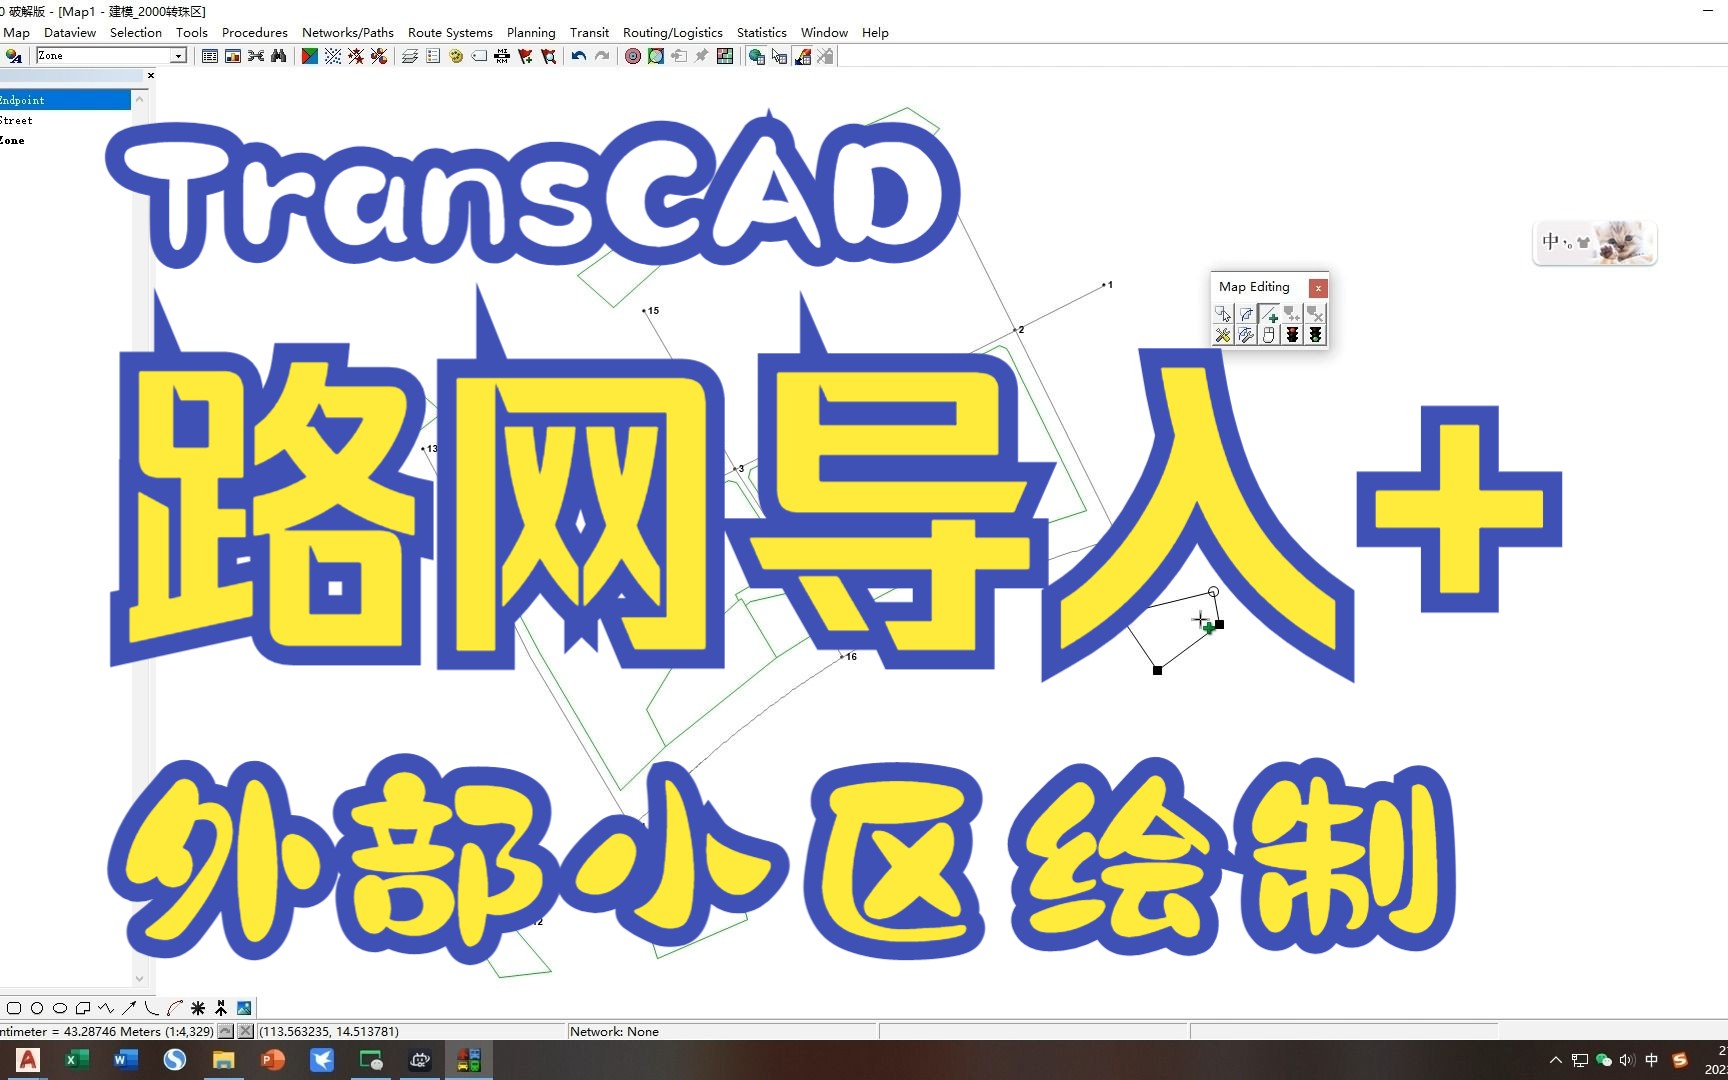Open the Routing/Logistics menu
The image size is (1728, 1080).
pyautogui.click(x=672, y=32)
